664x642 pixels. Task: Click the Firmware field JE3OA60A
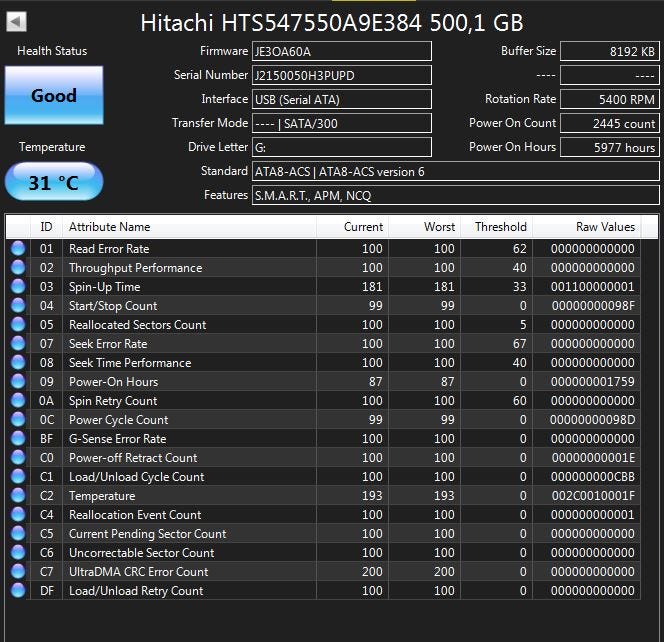[342, 51]
